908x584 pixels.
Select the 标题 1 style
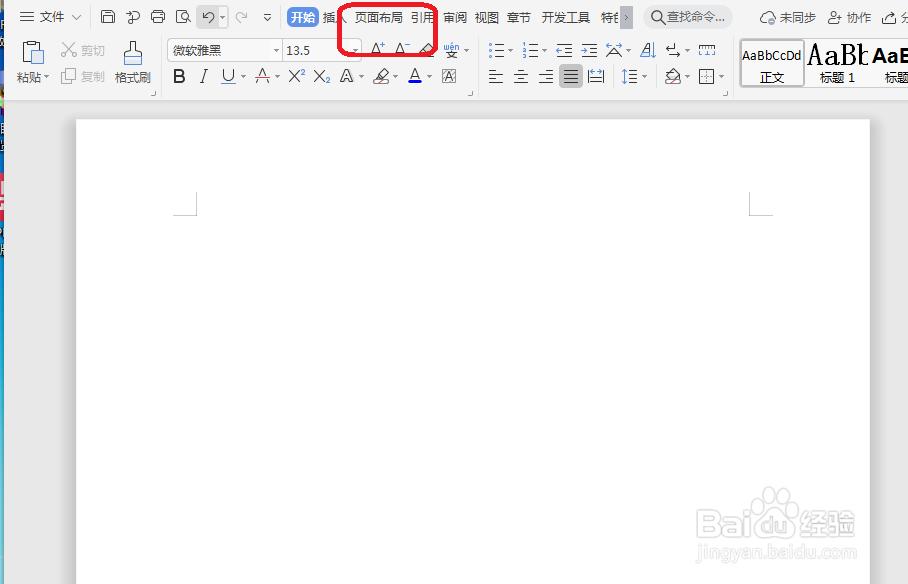[x=837, y=63]
